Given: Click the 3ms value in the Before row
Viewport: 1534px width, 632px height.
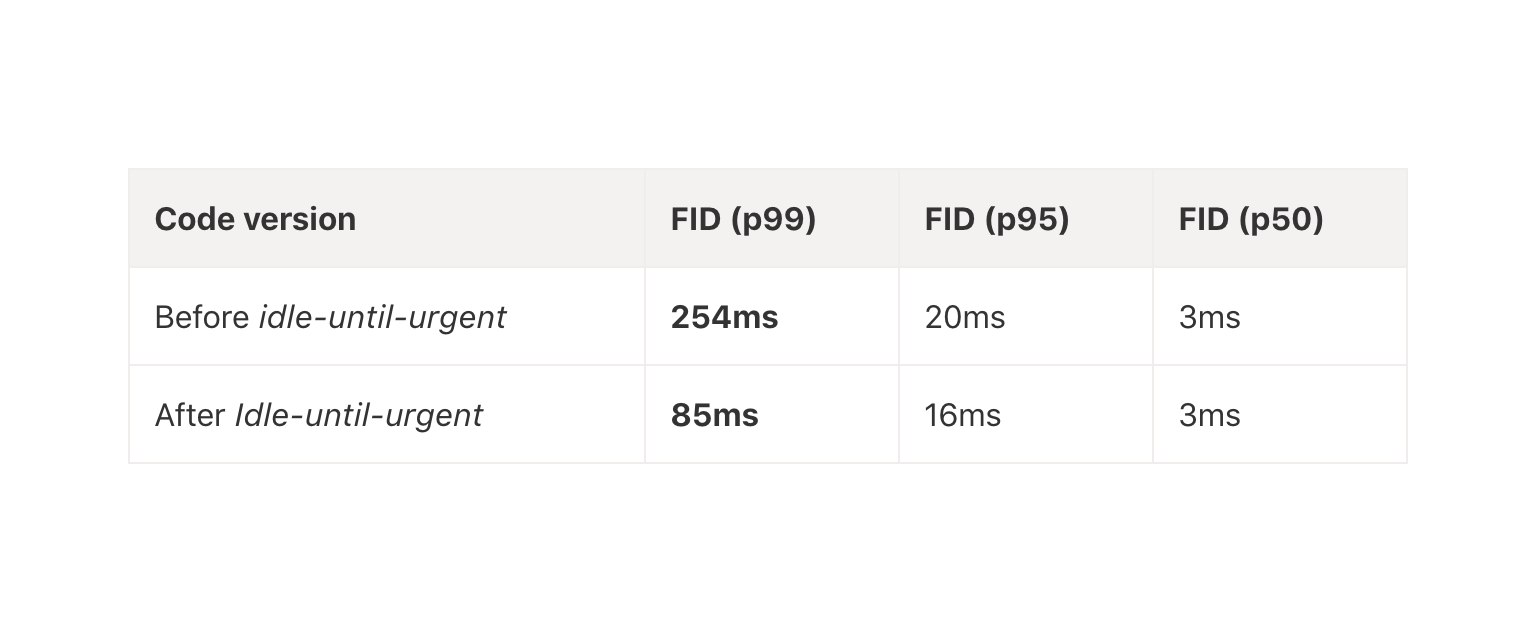Looking at the screenshot, I should (1209, 318).
